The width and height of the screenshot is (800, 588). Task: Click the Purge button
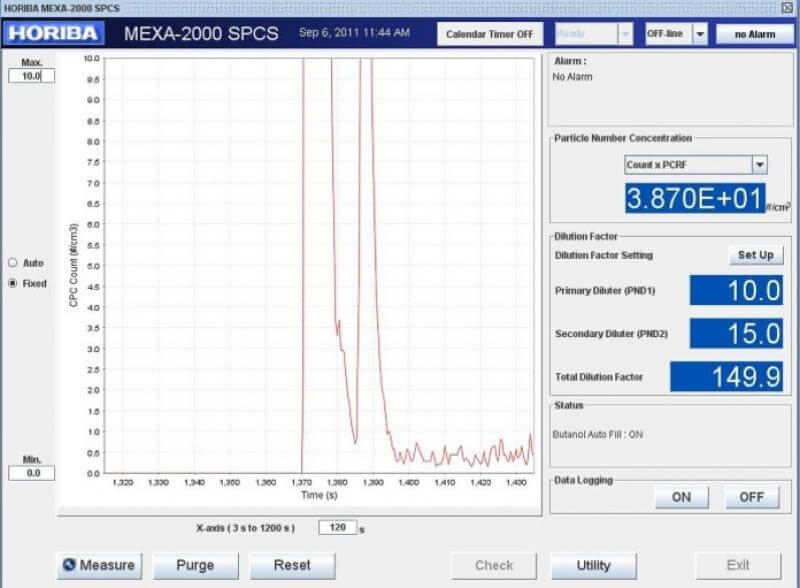pyautogui.click(x=195, y=566)
